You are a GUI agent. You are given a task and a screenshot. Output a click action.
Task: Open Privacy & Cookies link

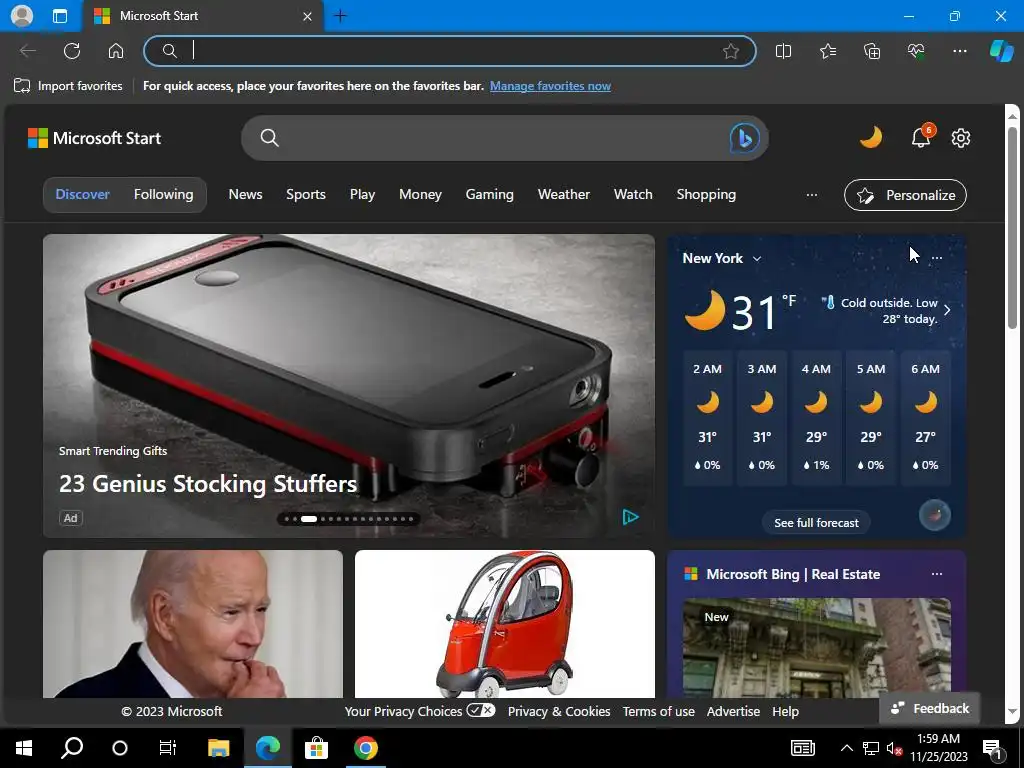pyautogui.click(x=559, y=711)
